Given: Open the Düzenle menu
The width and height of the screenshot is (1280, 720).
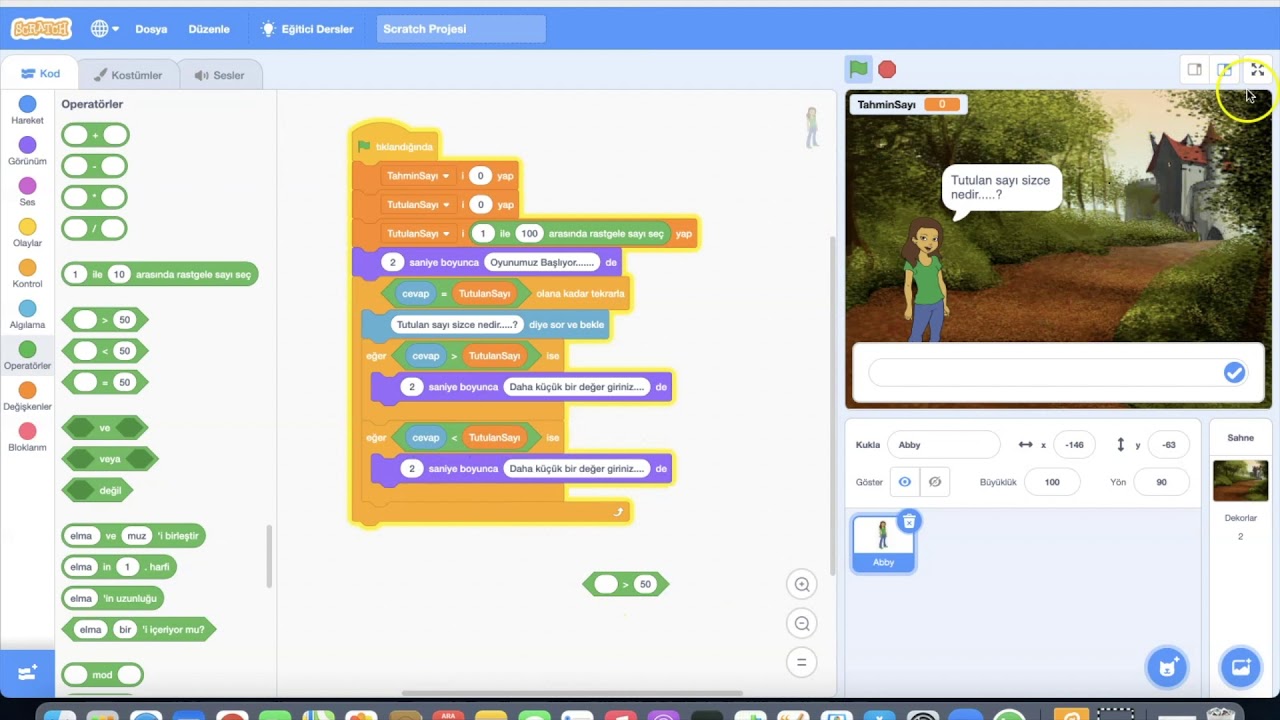Looking at the screenshot, I should 209,29.
